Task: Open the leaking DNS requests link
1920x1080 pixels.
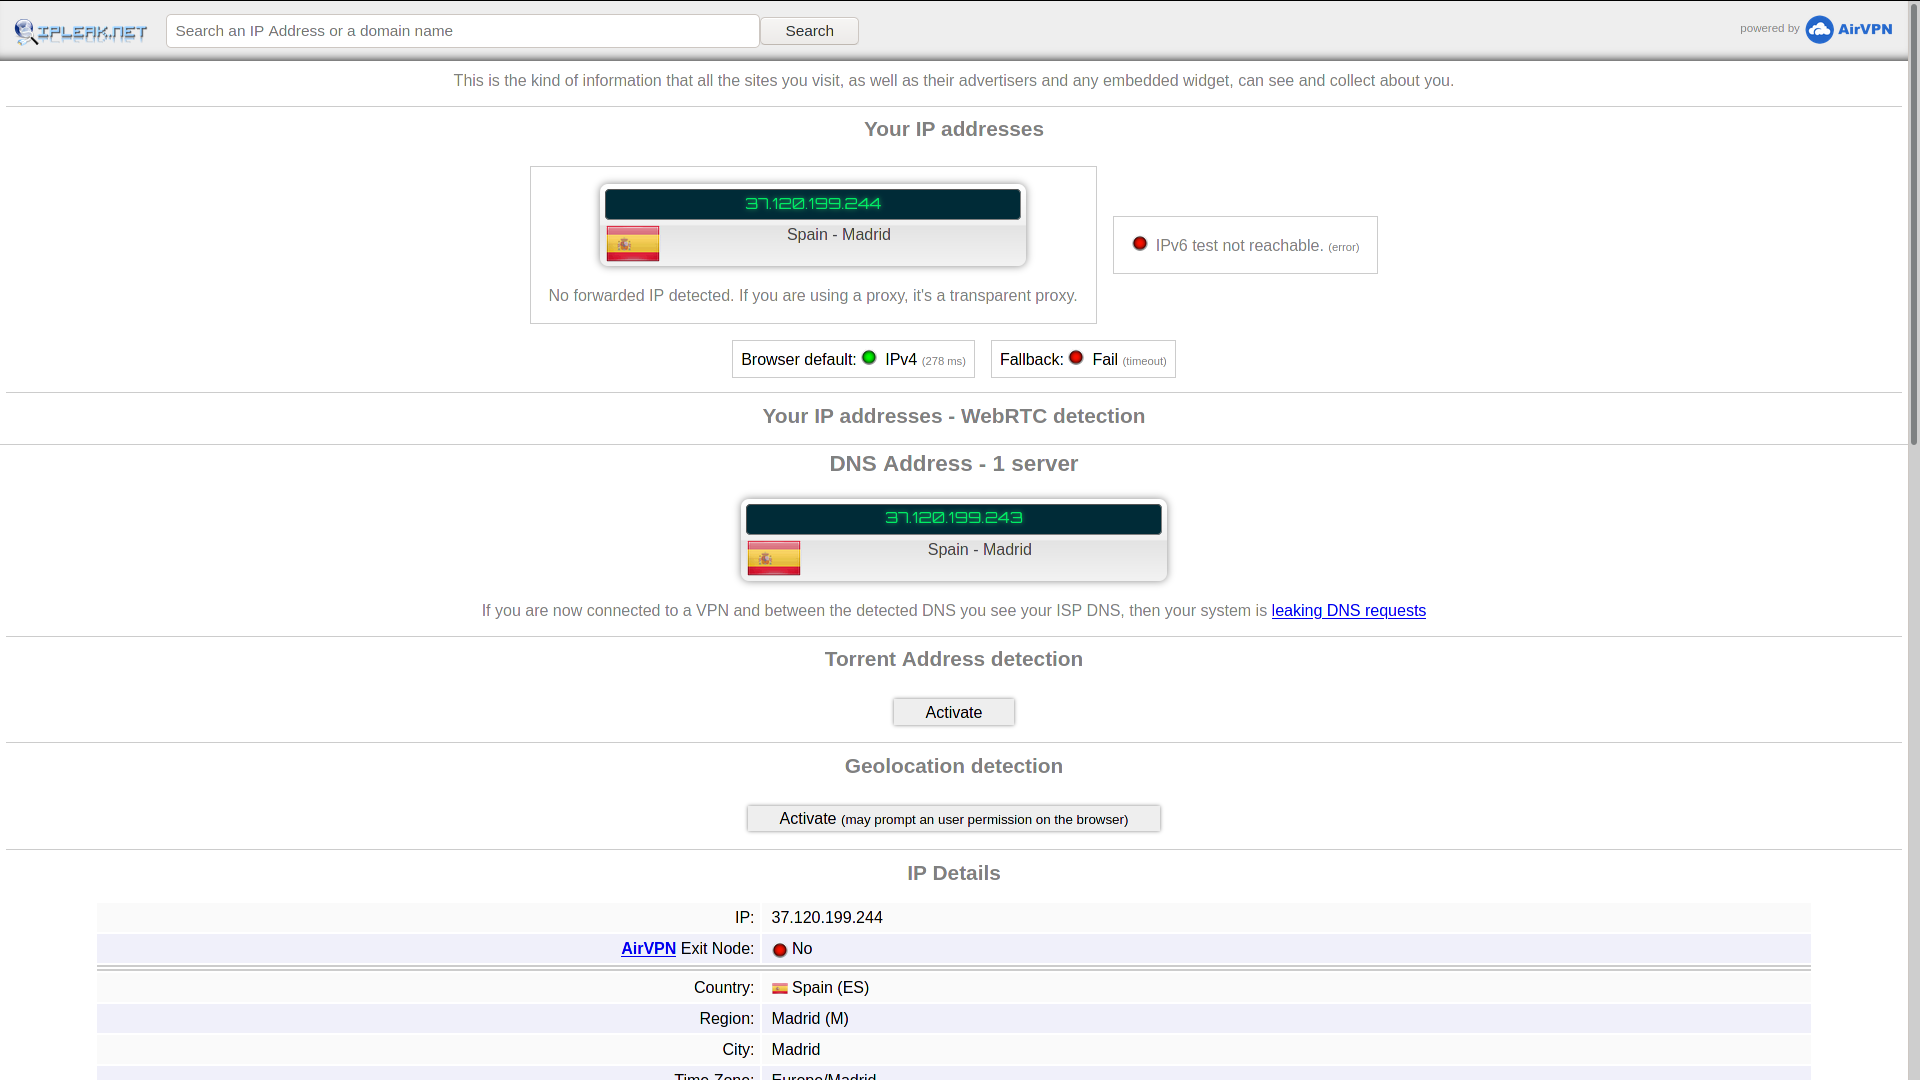Action: (x=1348, y=611)
